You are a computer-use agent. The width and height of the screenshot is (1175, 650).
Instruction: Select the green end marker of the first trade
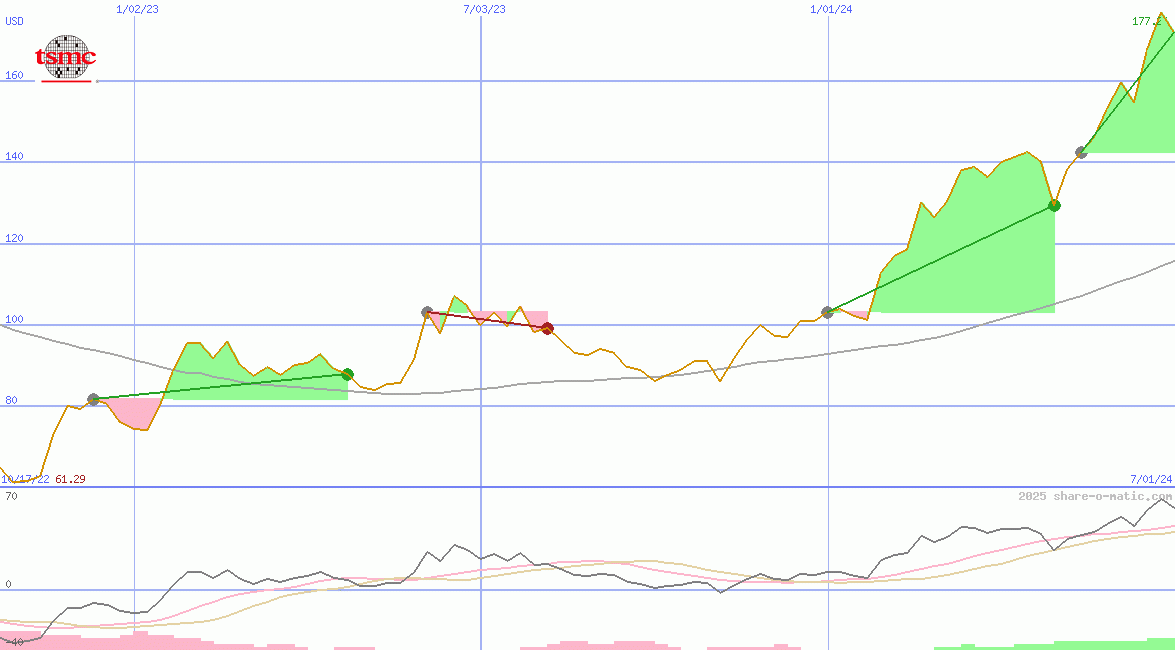tap(347, 374)
